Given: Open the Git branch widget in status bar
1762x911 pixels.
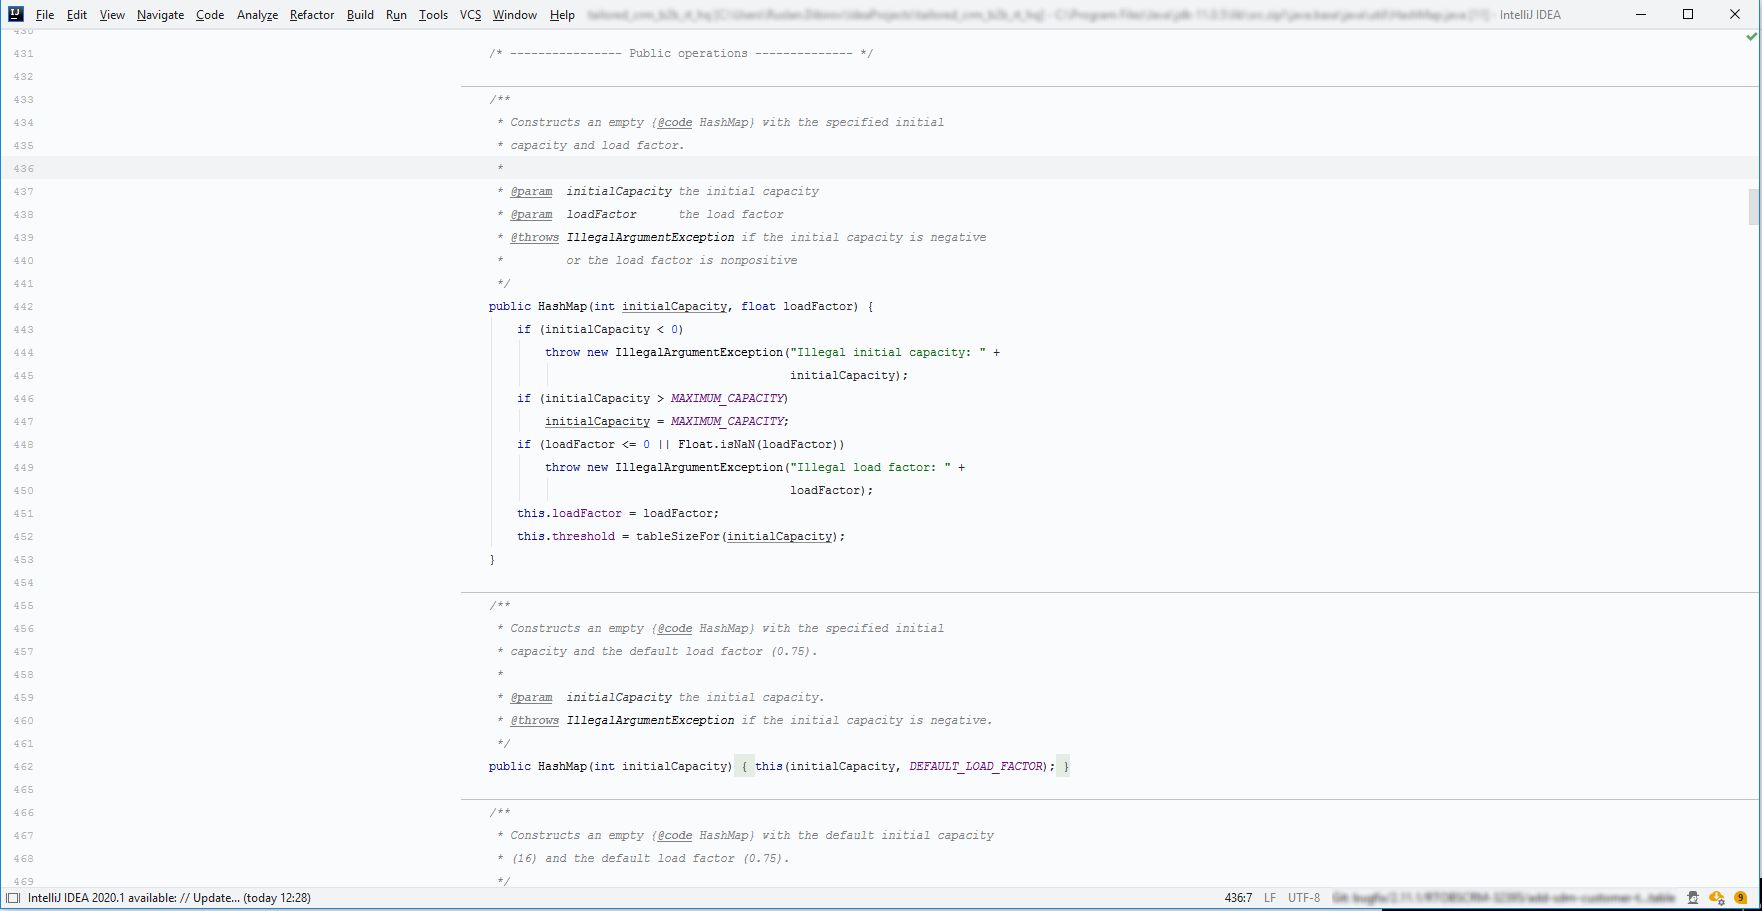Looking at the screenshot, I should 1503,898.
